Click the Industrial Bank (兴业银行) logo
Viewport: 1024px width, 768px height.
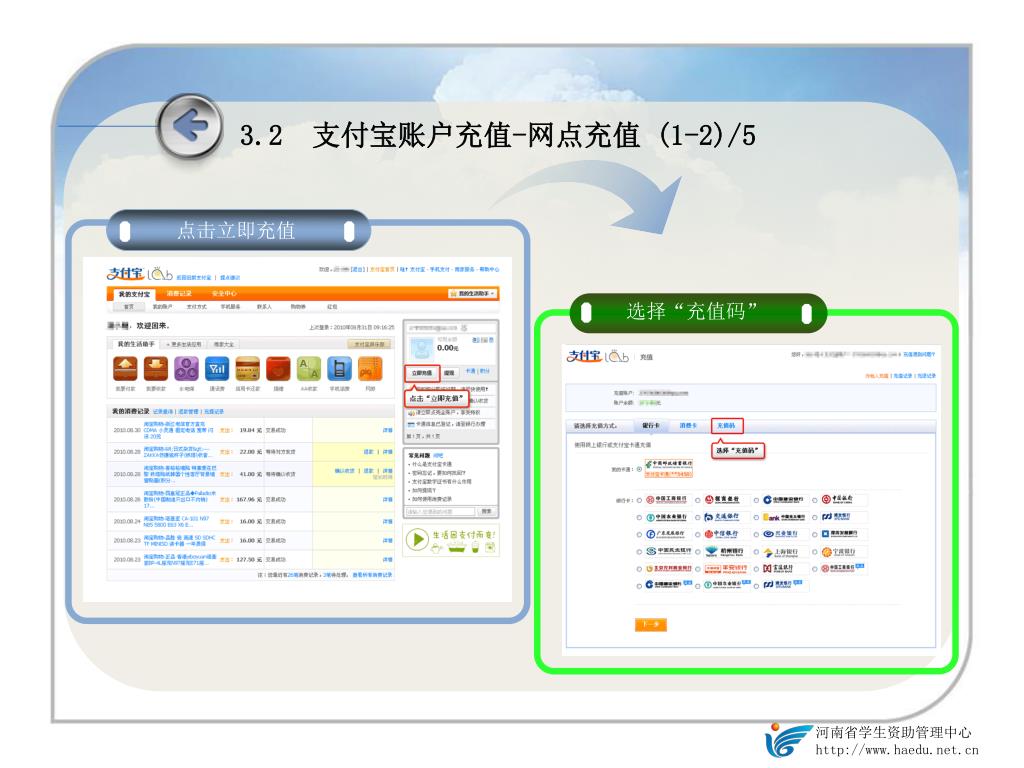[x=782, y=534]
